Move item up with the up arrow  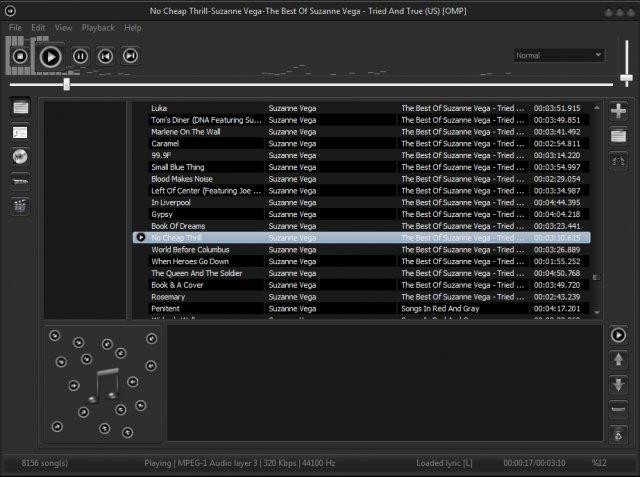coord(618,360)
